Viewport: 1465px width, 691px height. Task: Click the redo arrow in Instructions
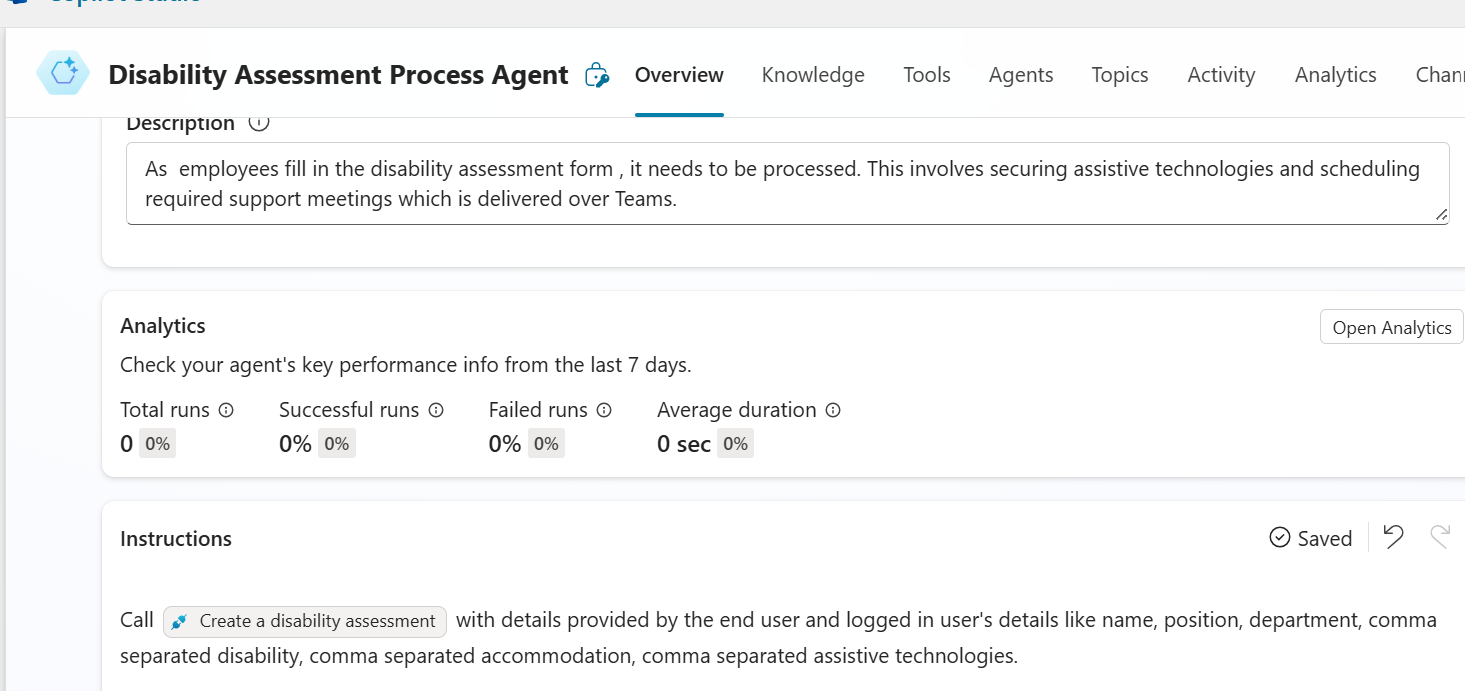[1440, 538]
